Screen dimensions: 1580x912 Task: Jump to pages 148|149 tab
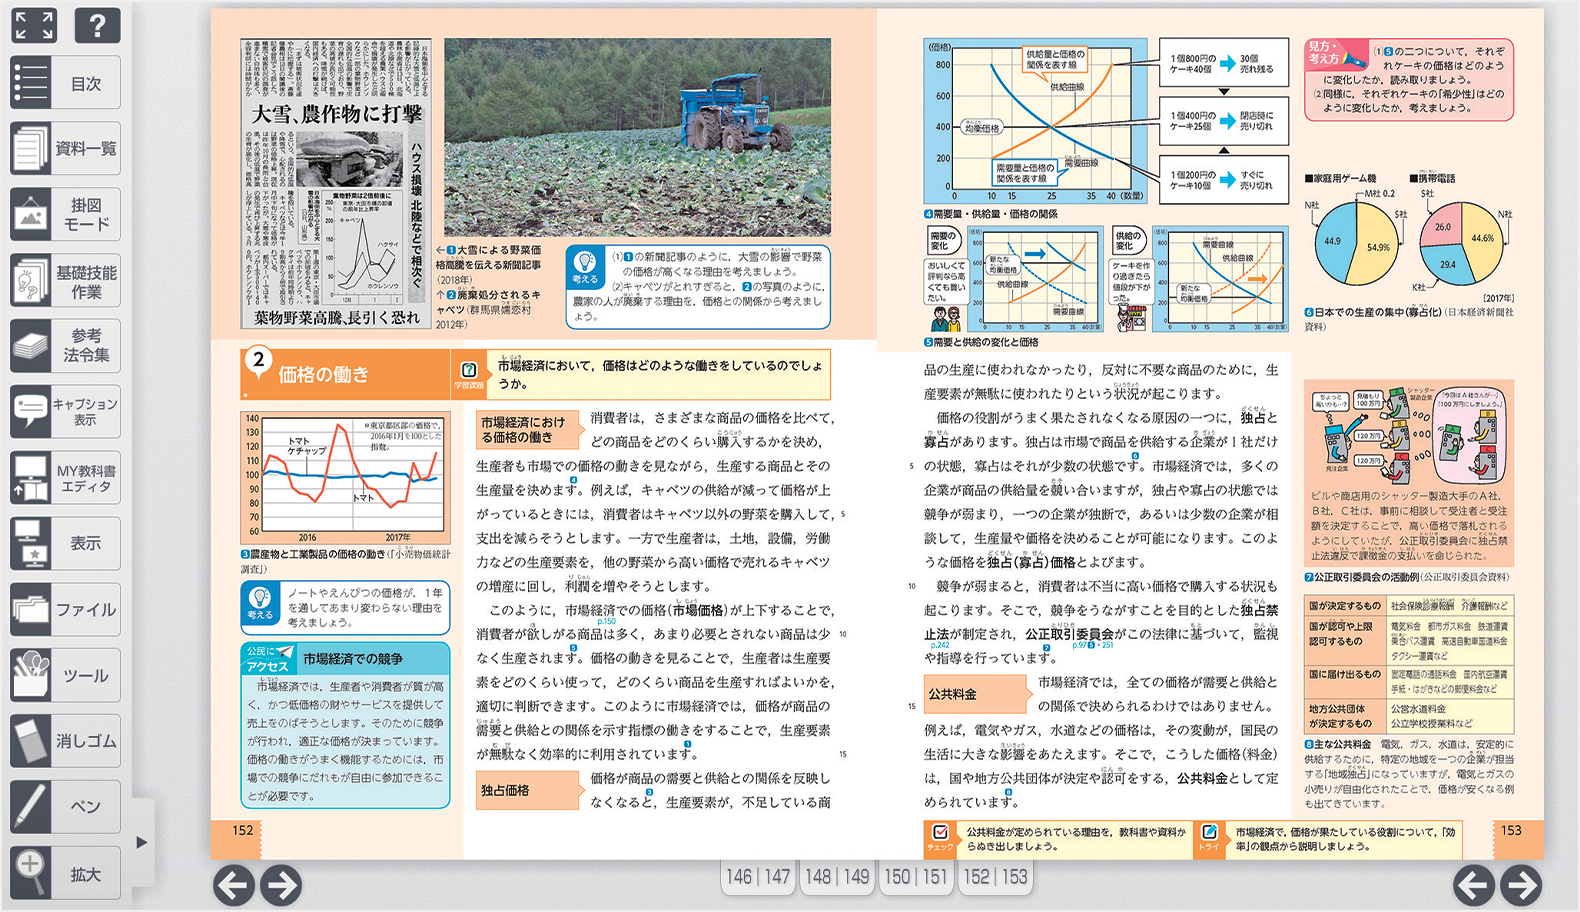[x=837, y=877]
